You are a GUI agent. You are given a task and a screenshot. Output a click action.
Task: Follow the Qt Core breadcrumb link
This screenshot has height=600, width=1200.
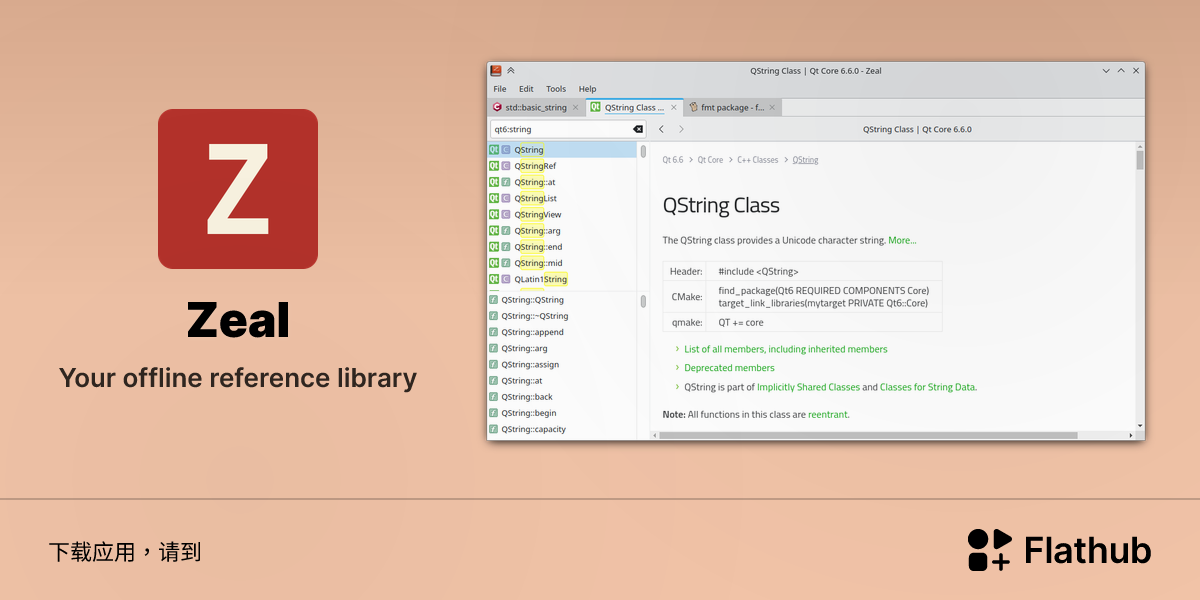(x=710, y=160)
